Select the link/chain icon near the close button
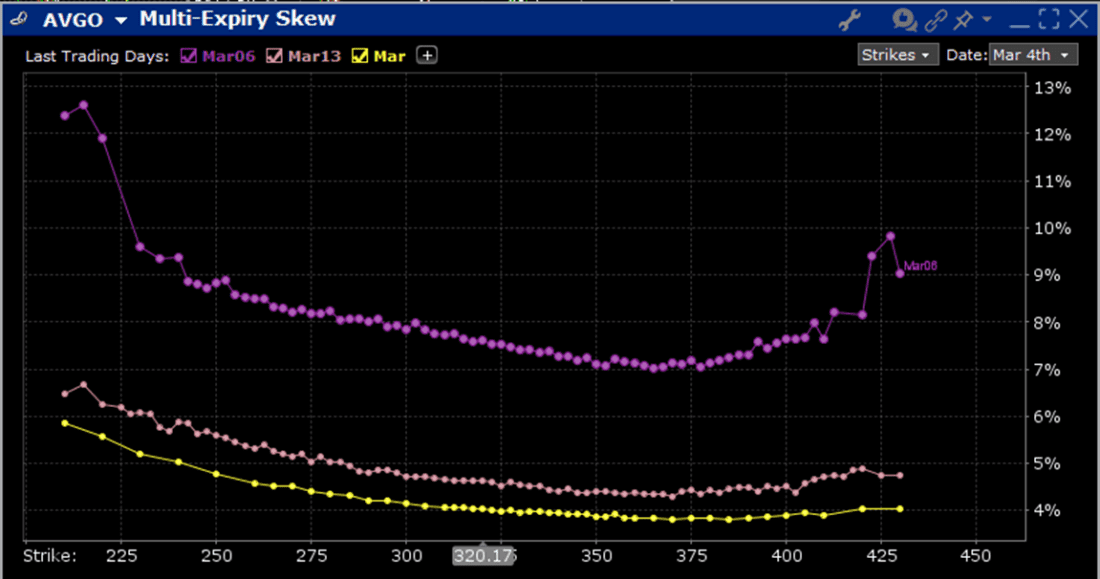This screenshot has height=579, width=1100. [936, 19]
